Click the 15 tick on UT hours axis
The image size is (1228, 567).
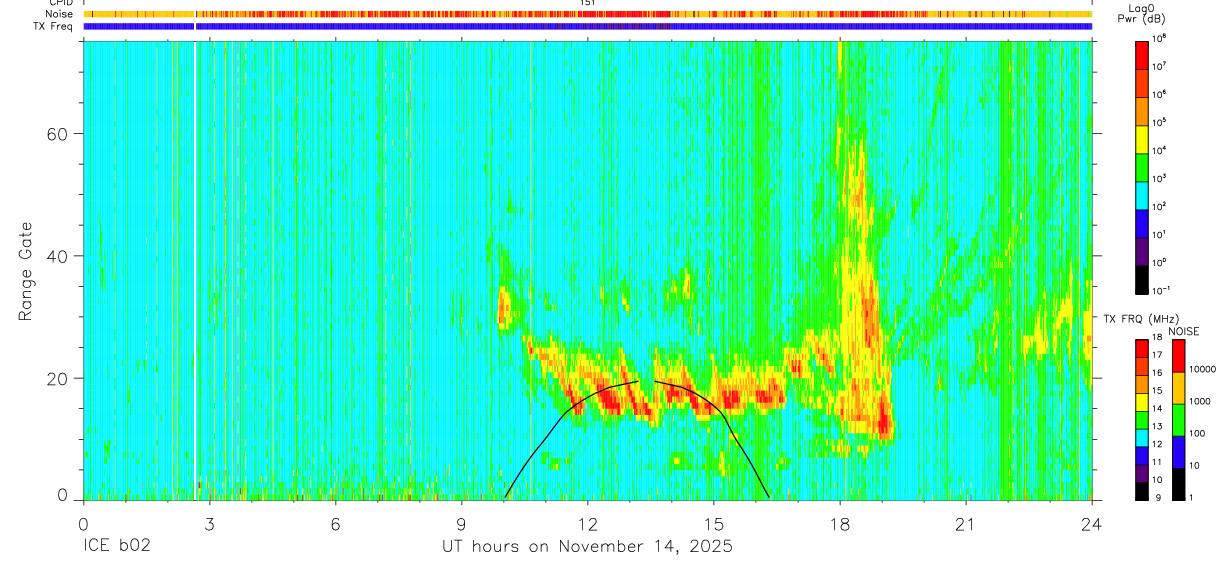714,524
